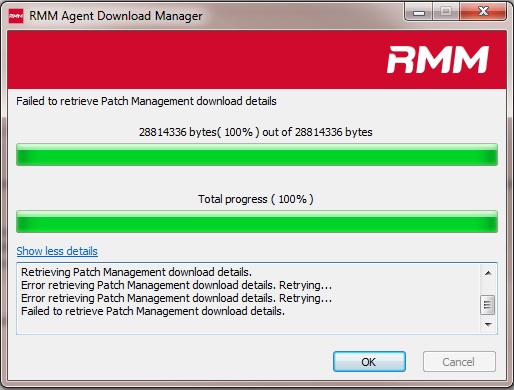Viewport: 514px width, 390px height.
Task: Click the disabled maximize button
Action: coord(446,12)
